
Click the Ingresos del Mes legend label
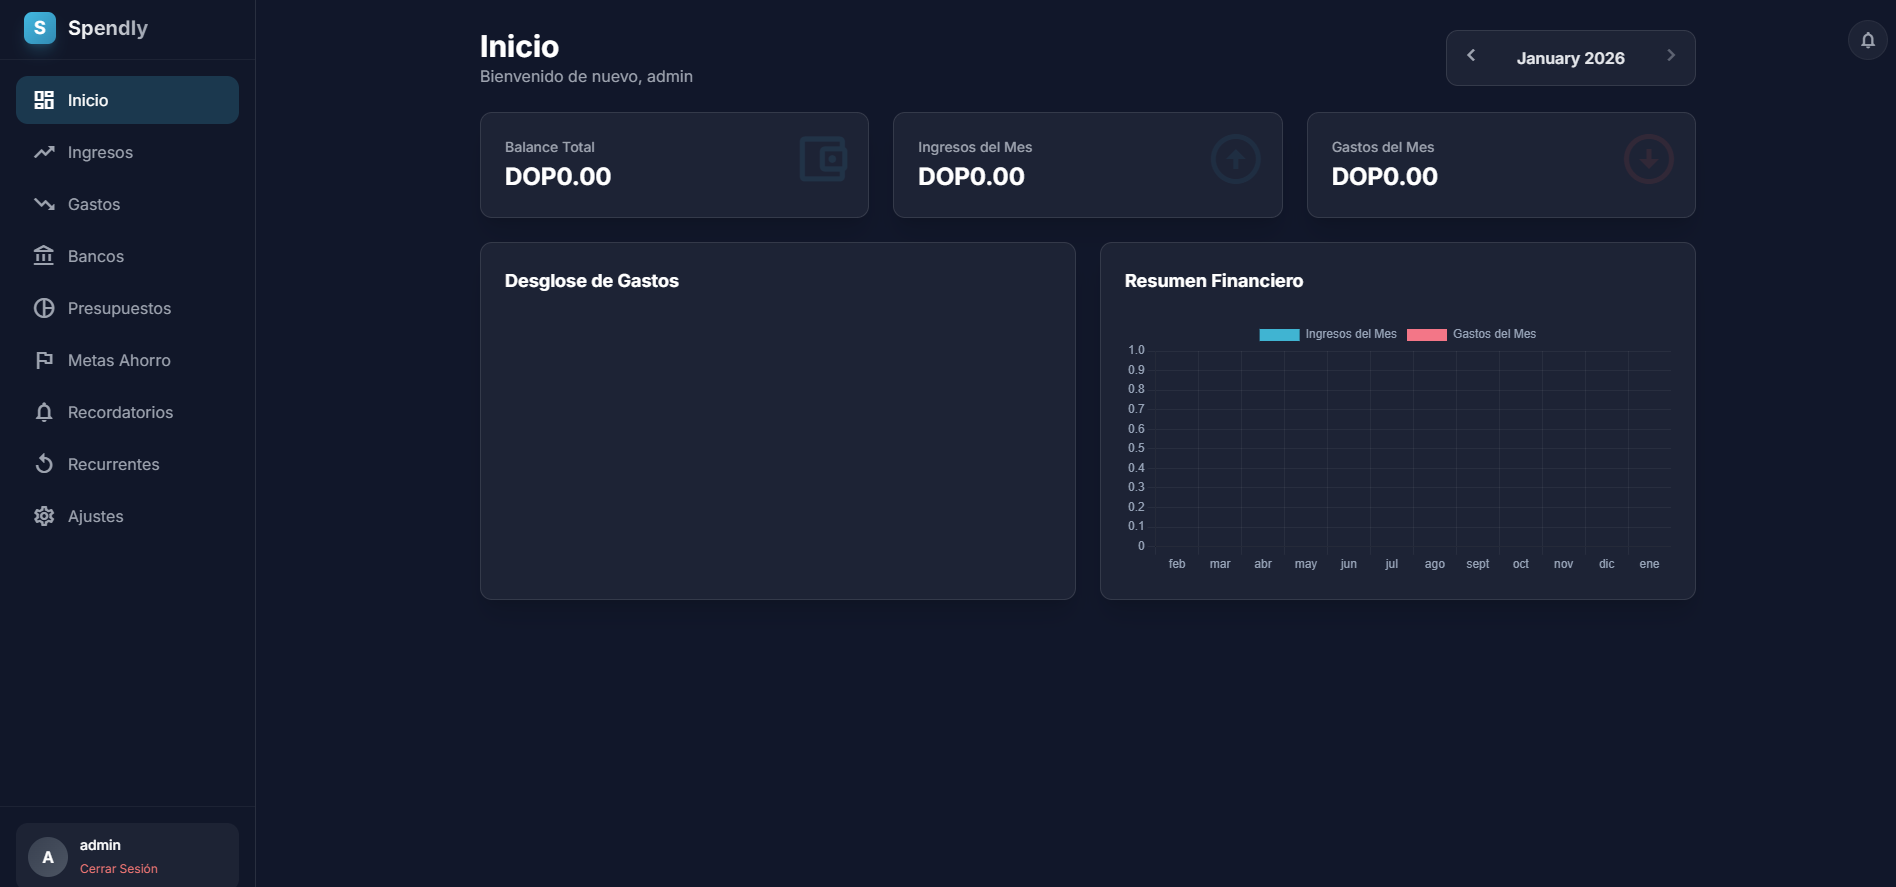point(1351,334)
